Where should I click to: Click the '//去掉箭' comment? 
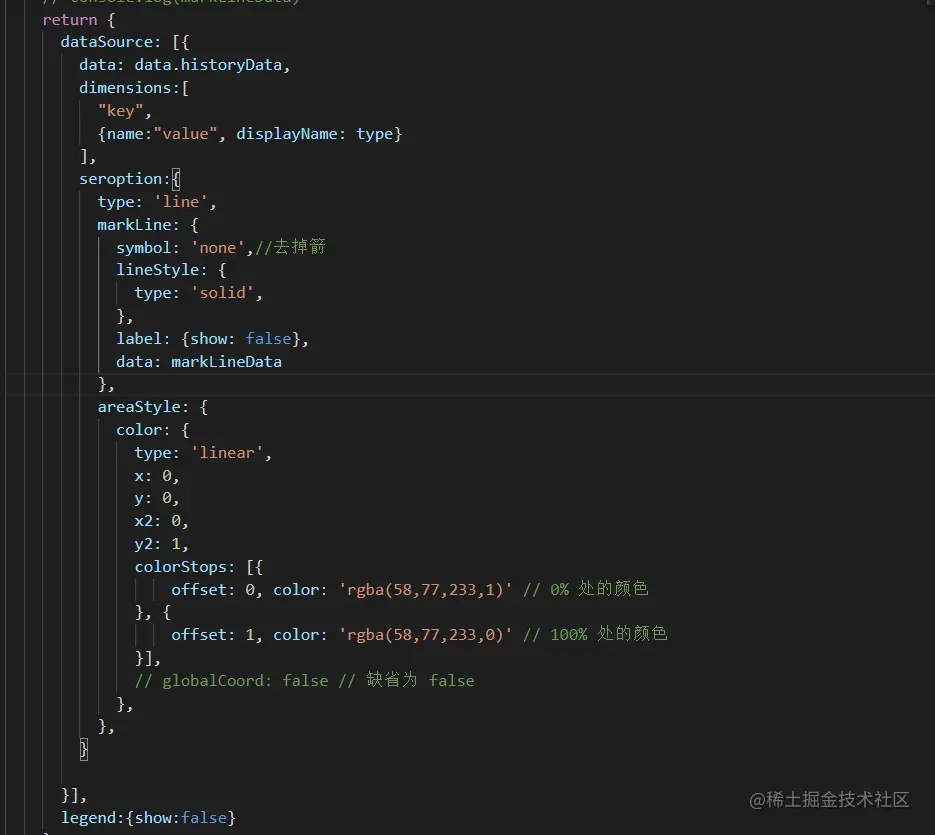290,246
